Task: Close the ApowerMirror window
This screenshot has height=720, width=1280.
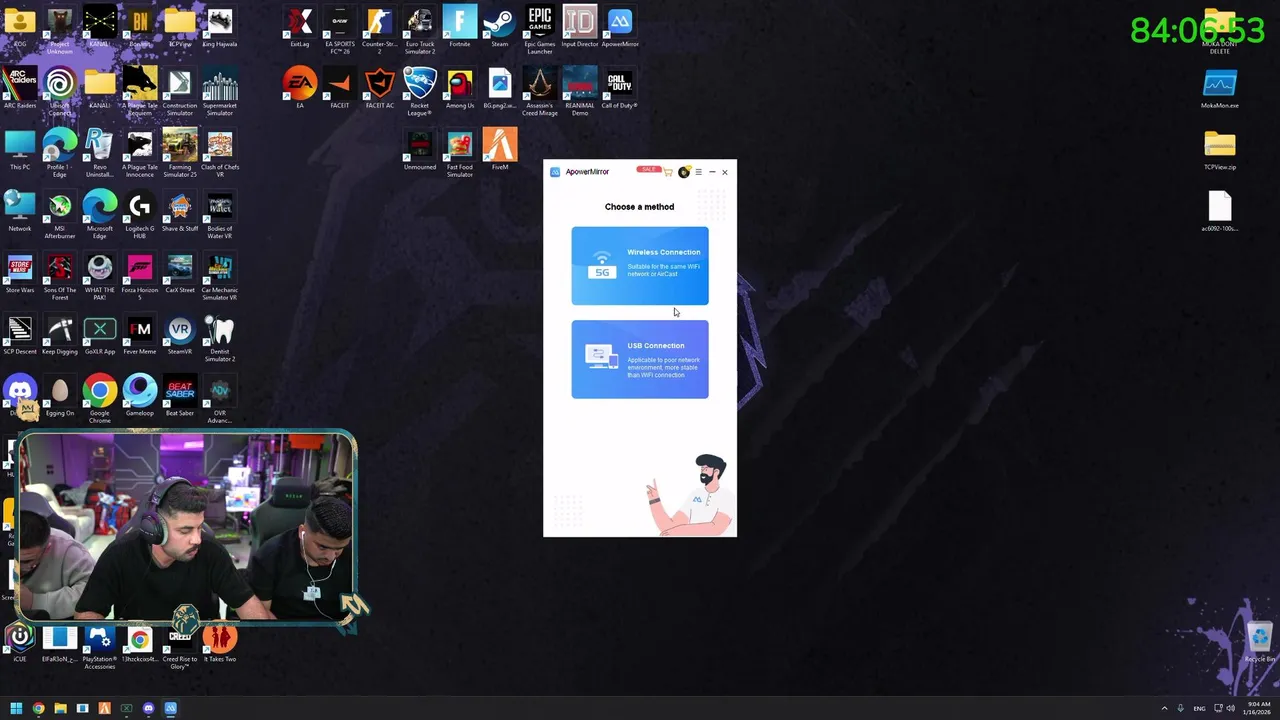Action: point(725,172)
